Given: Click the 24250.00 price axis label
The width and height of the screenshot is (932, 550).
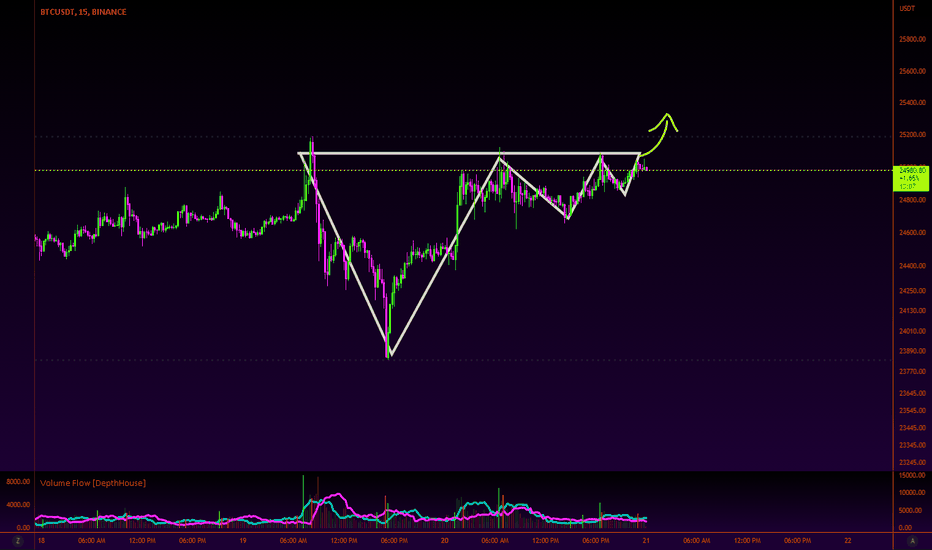Looking at the screenshot, I should pyautogui.click(x=912, y=291).
